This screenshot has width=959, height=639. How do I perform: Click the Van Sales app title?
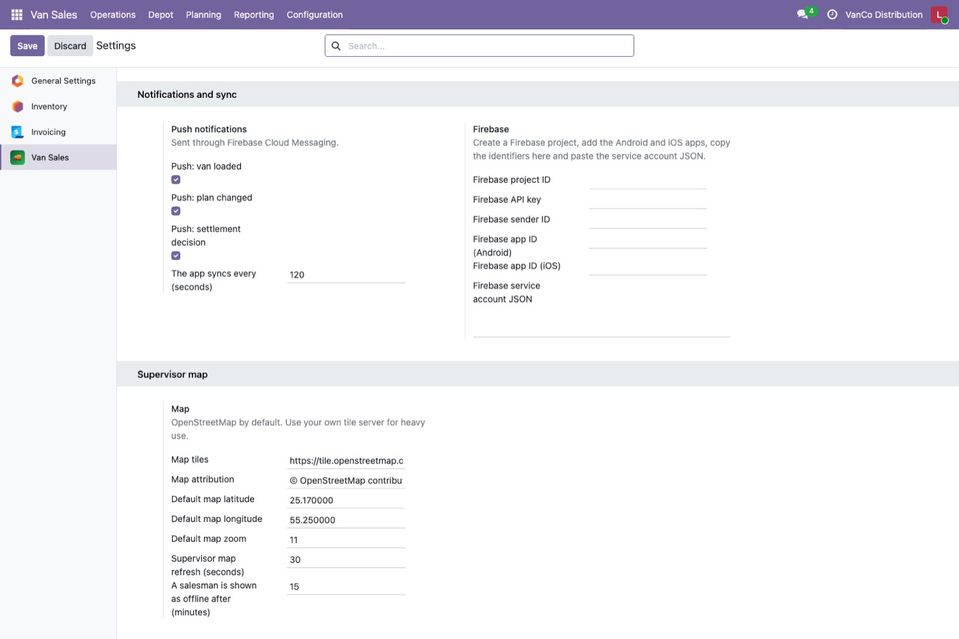[x=54, y=15]
